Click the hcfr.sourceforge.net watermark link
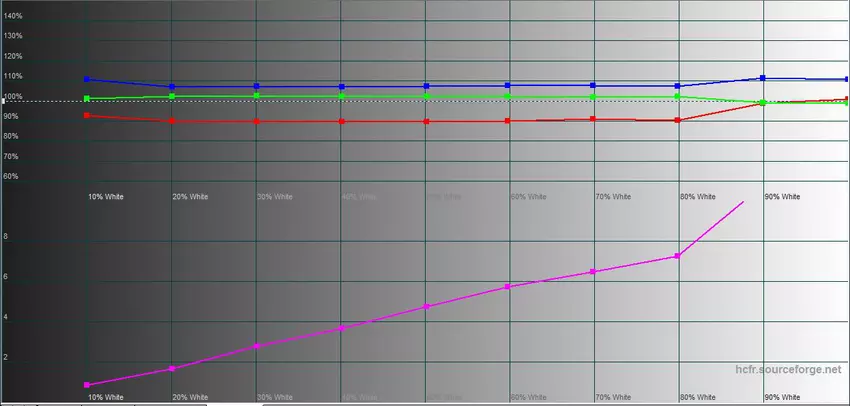This screenshot has width=850, height=406. [786, 370]
